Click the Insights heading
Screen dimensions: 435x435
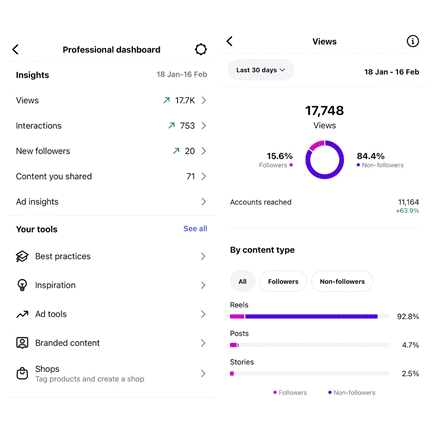pos(32,75)
